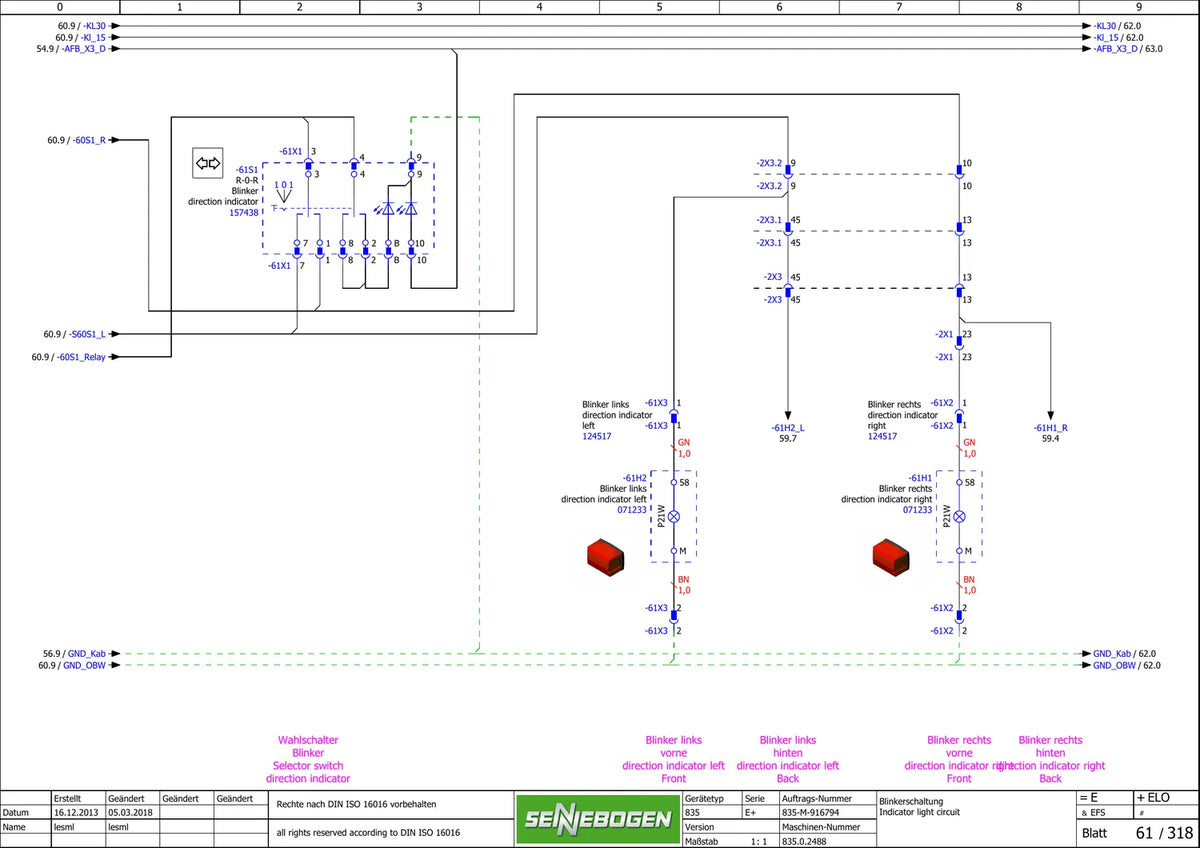
Task: Select the -61S1 switch designation
Action: tap(247, 170)
